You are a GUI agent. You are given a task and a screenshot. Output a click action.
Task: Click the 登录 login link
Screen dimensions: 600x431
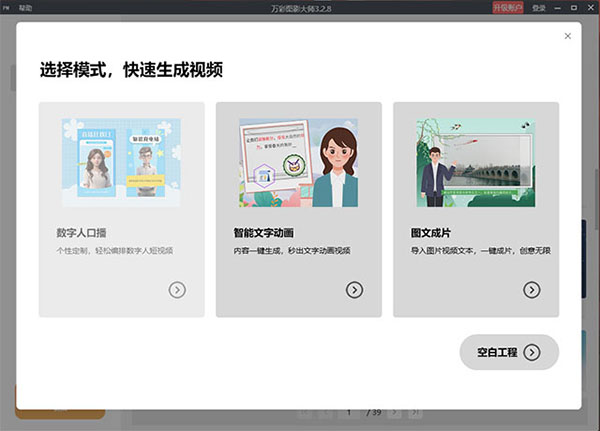(x=539, y=8)
